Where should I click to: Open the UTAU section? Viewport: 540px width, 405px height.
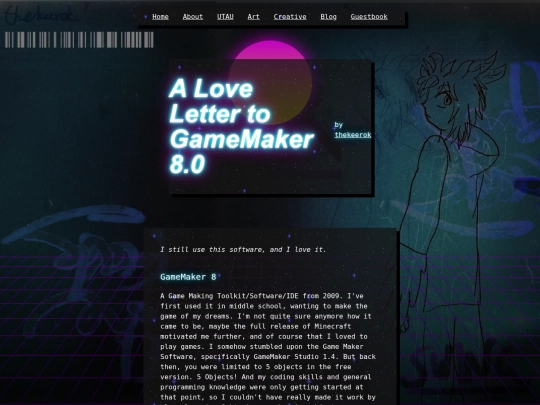225,17
